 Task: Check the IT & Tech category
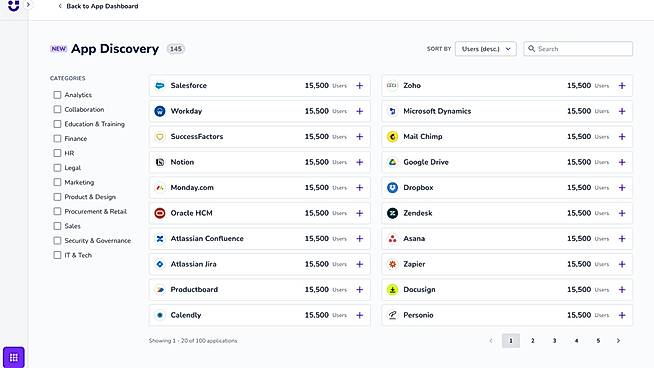tap(57, 255)
